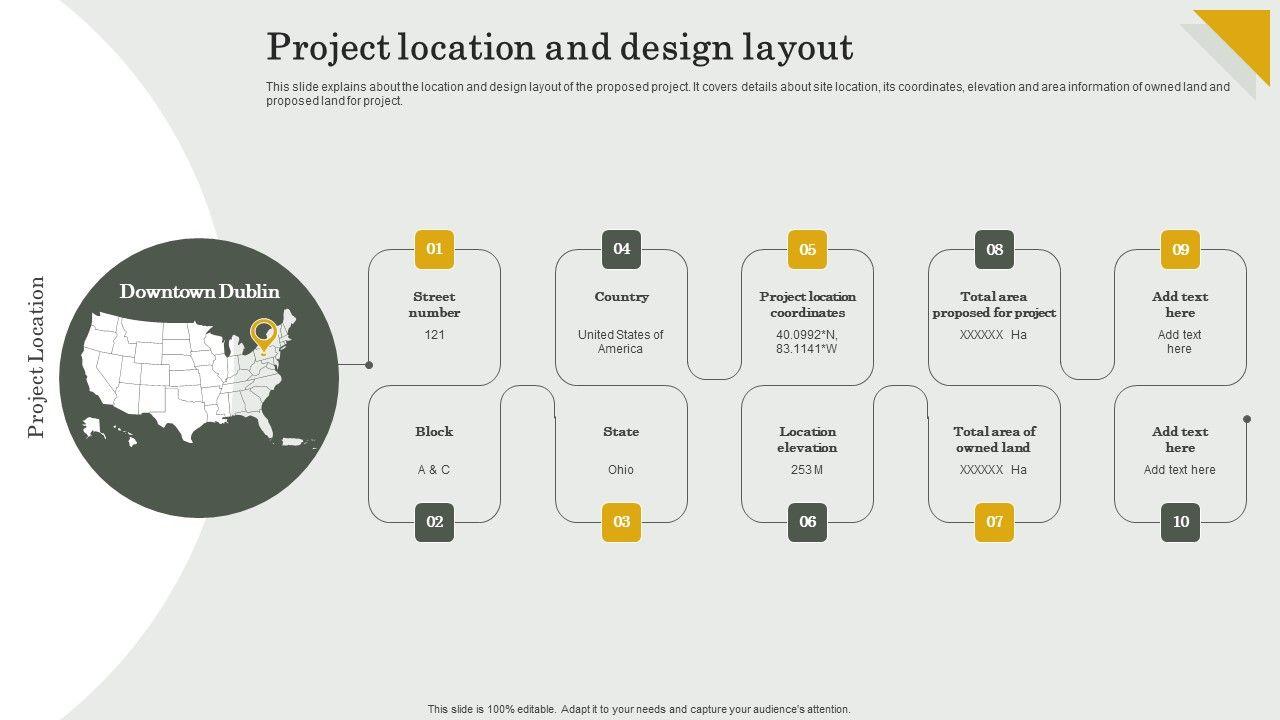This screenshot has height=720, width=1280.
Task: Click the yellow 03 badge under State
Action: 621,522
